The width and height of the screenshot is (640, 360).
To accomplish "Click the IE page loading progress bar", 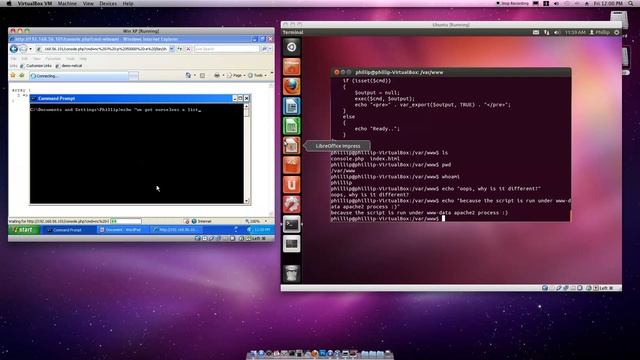I will [x=126, y=221].
